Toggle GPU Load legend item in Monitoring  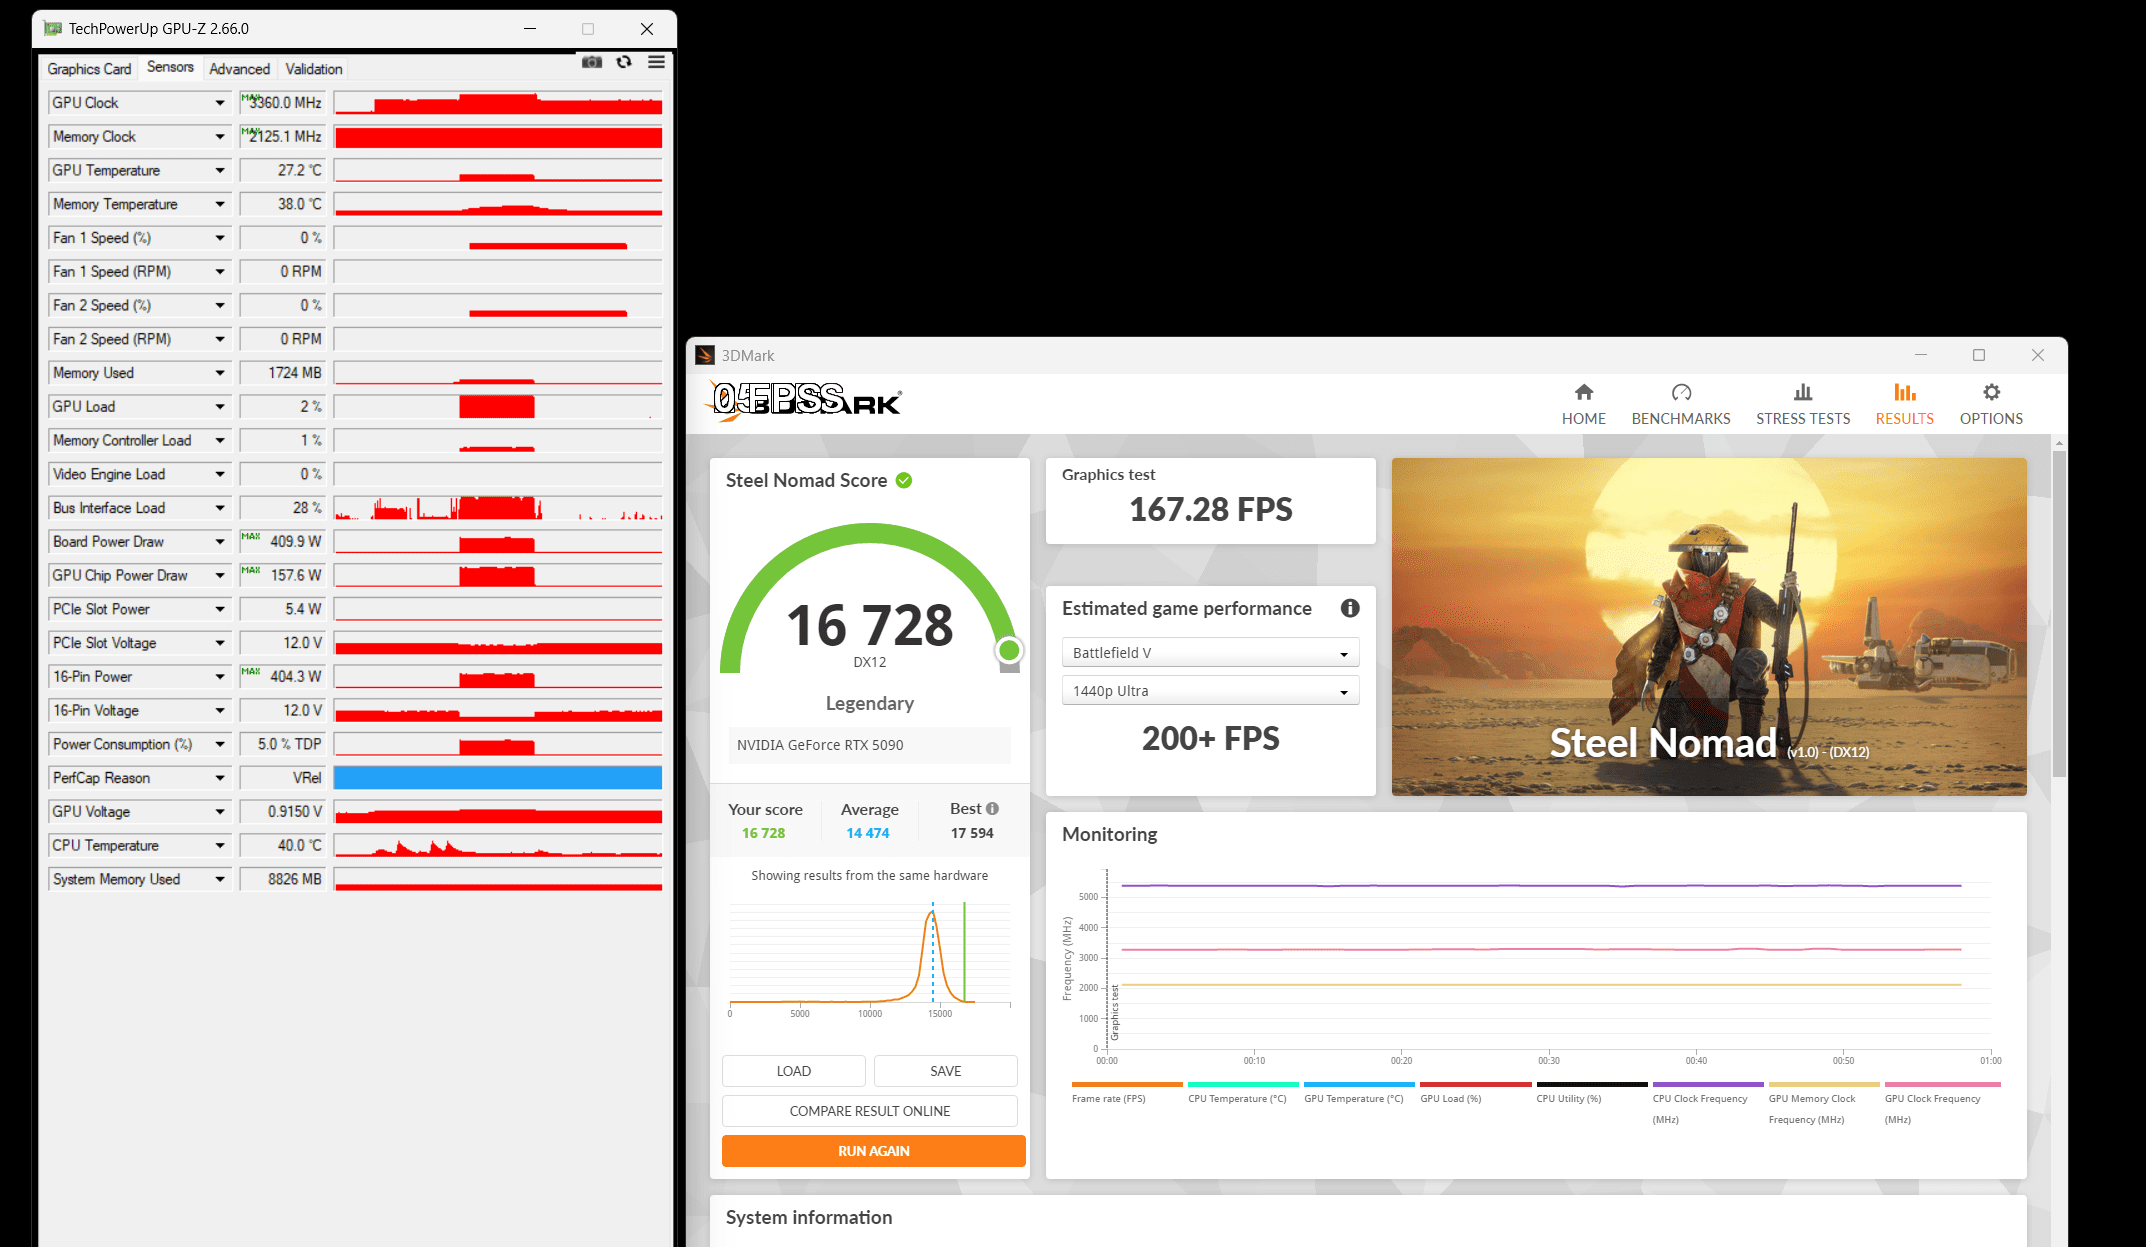click(x=1450, y=1098)
